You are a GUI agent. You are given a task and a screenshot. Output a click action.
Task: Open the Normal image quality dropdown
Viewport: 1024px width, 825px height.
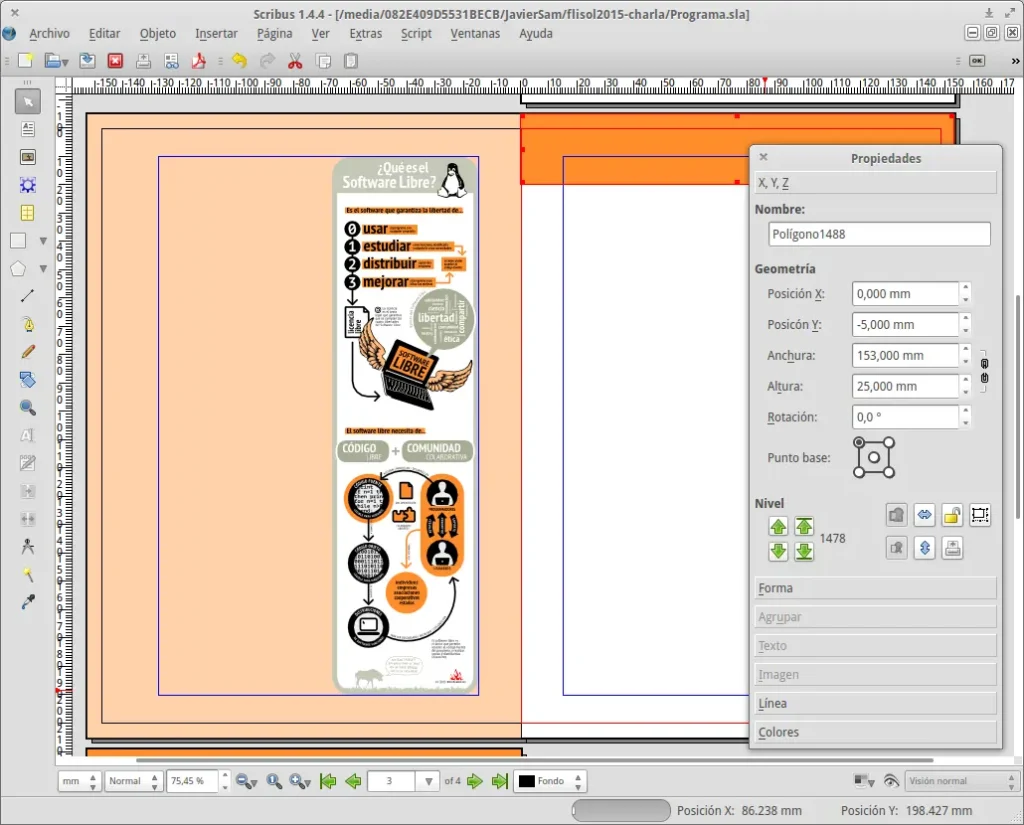coord(133,781)
